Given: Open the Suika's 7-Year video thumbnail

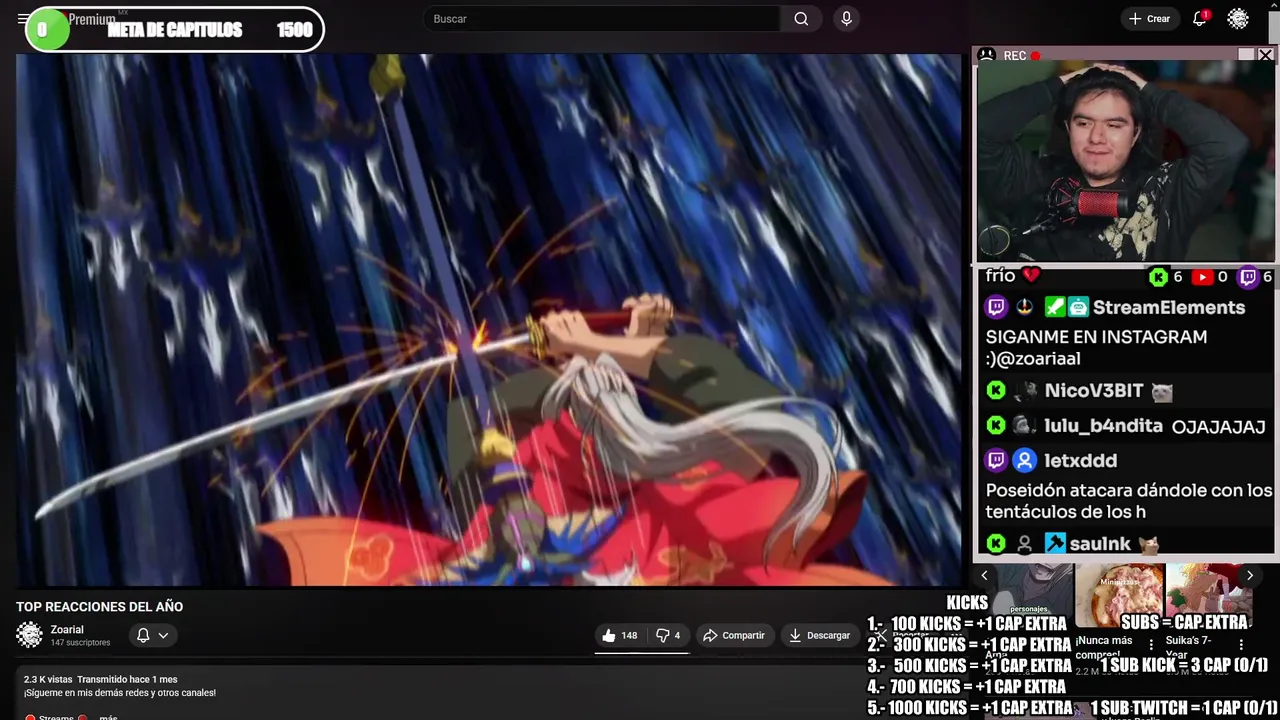Looking at the screenshot, I should pyautogui.click(x=1209, y=595).
